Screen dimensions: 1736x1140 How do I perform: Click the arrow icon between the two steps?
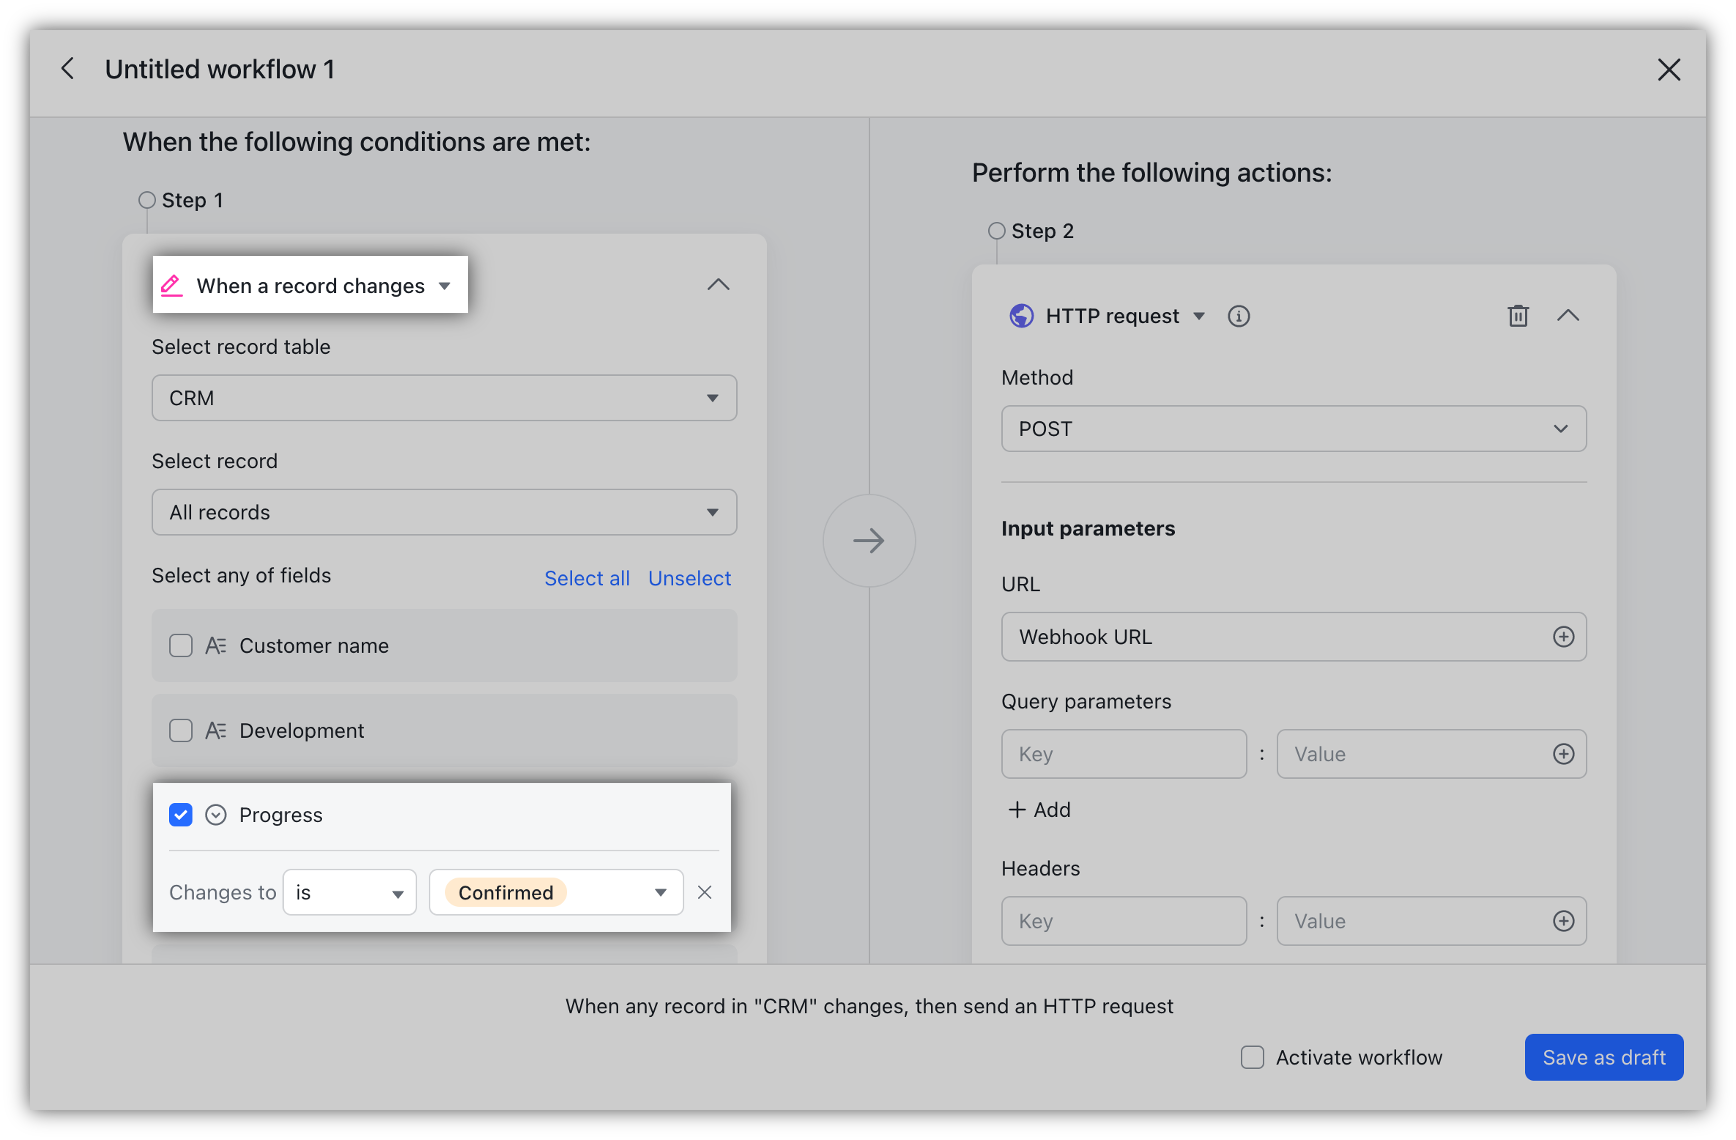[x=868, y=540]
